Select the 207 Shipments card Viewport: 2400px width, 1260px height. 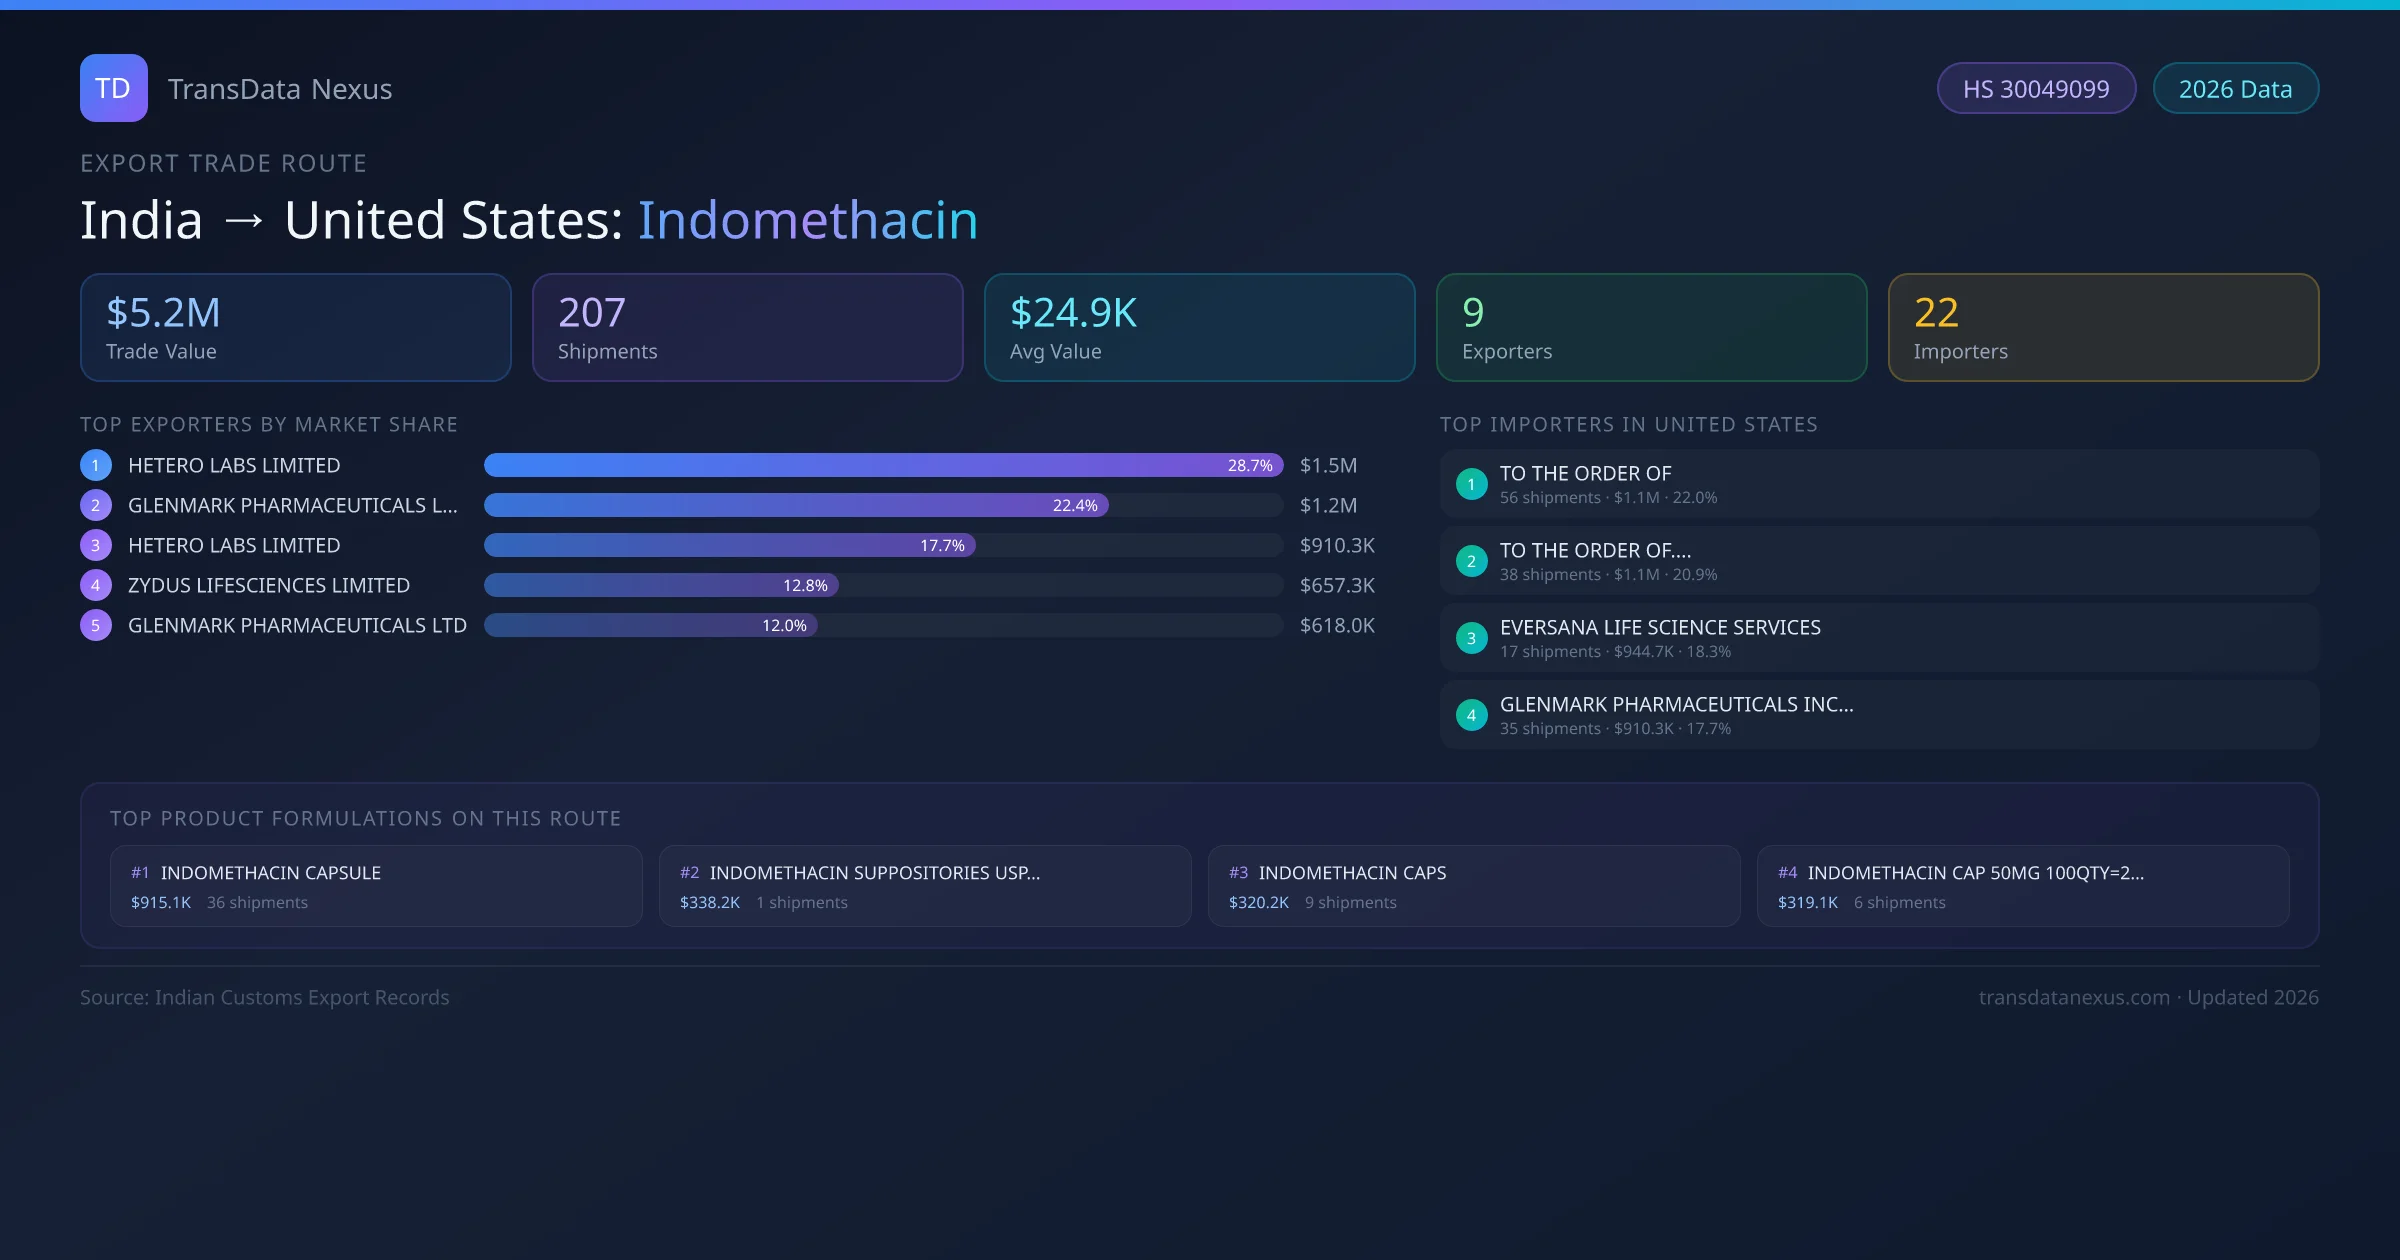[x=747, y=328]
